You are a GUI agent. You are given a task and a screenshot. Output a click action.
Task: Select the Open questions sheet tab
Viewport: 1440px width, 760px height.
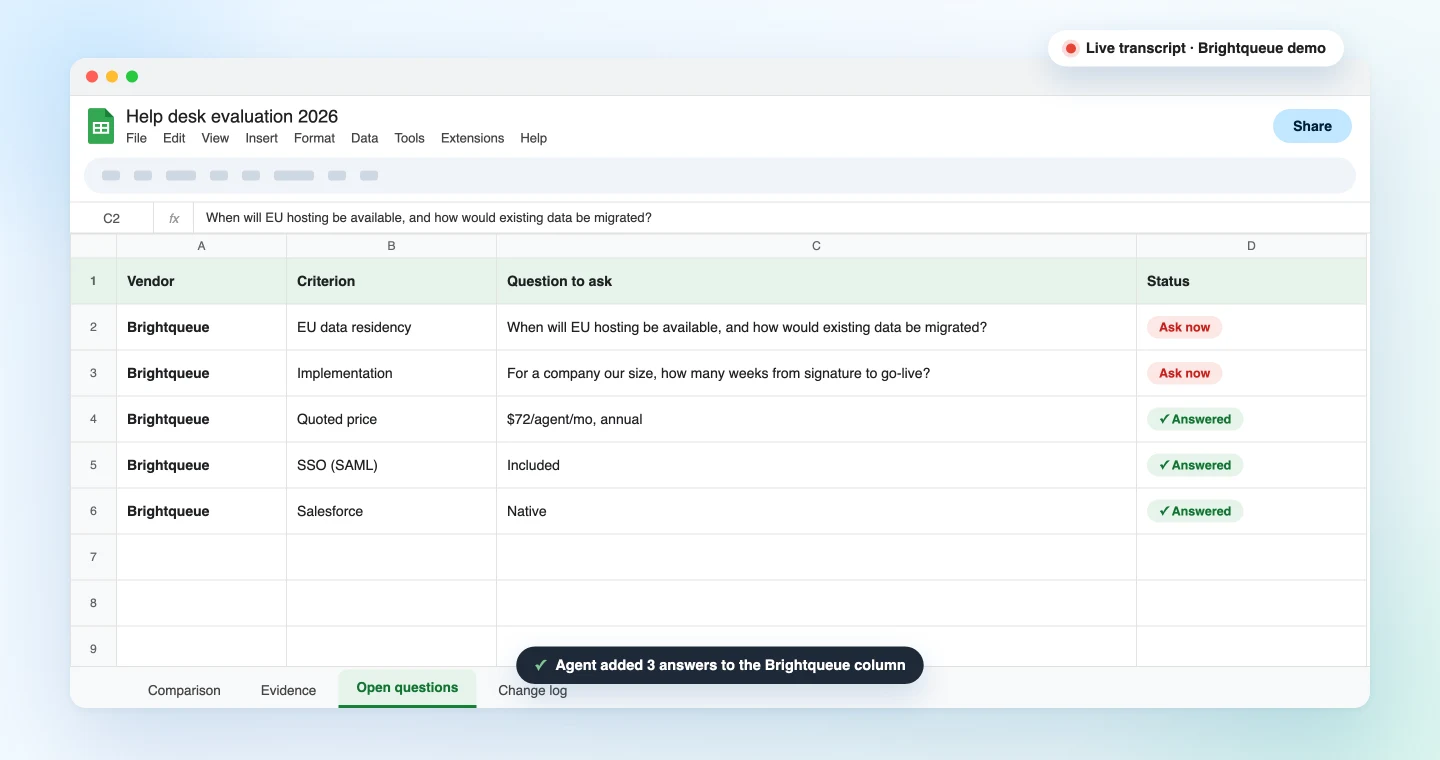[407, 688]
